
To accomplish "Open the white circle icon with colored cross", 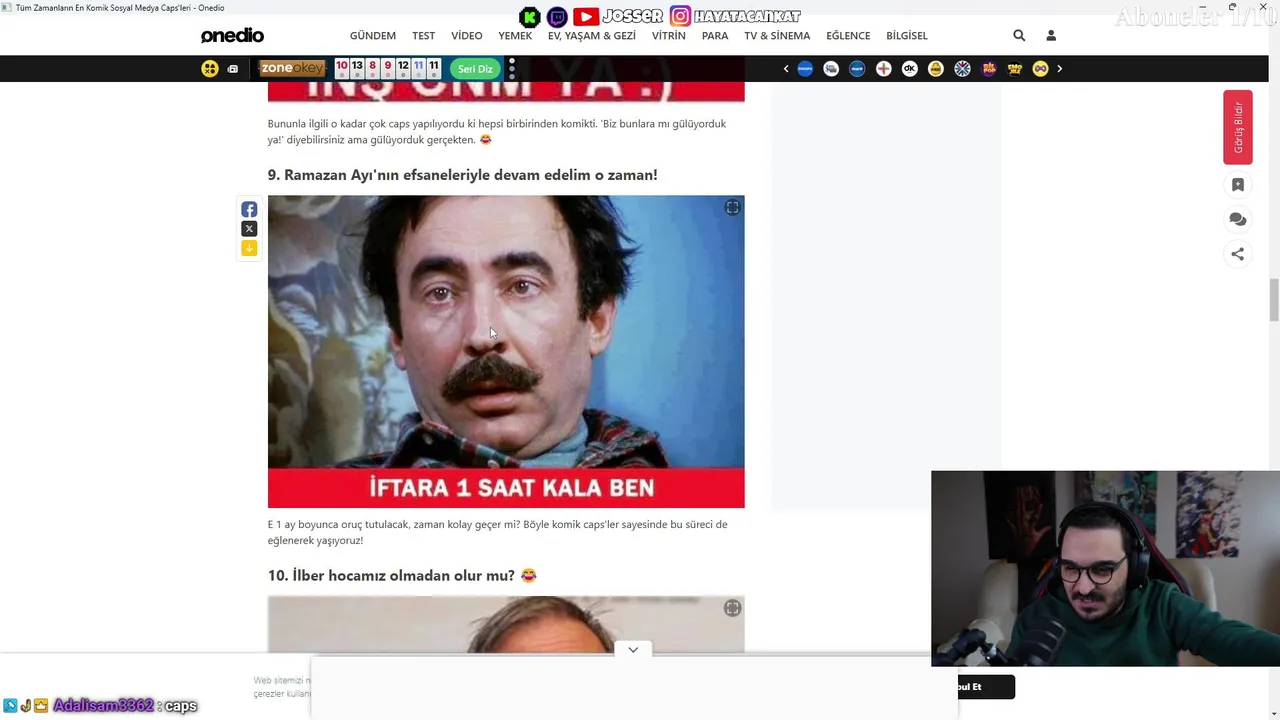I will 884,69.
